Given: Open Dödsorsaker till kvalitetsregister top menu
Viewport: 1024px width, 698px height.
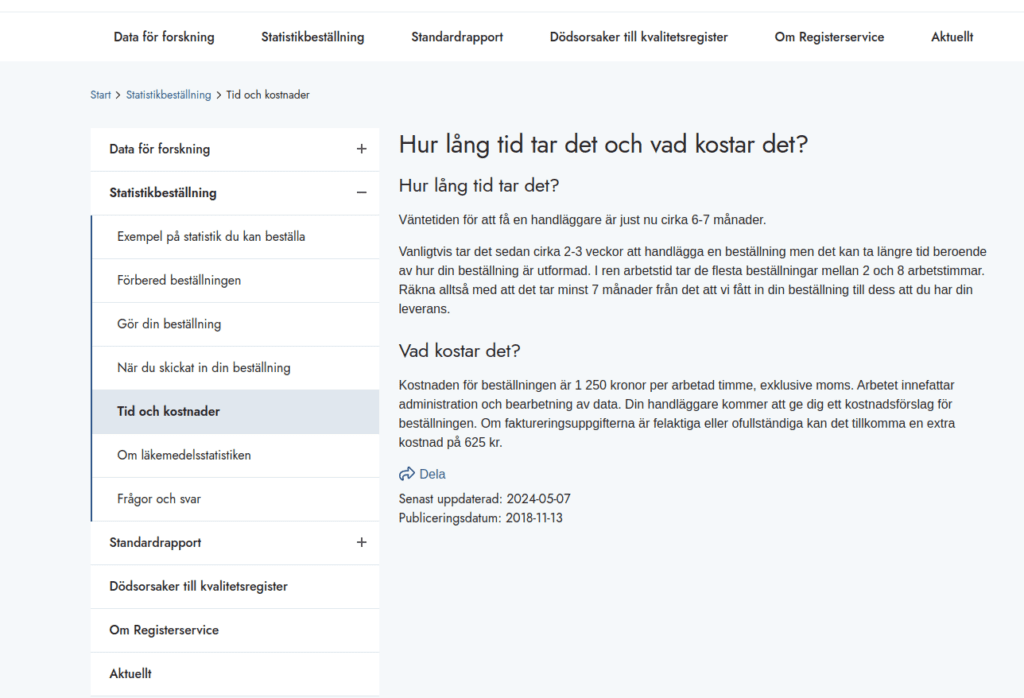Looking at the screenshot, I should (x=638, y=37).
